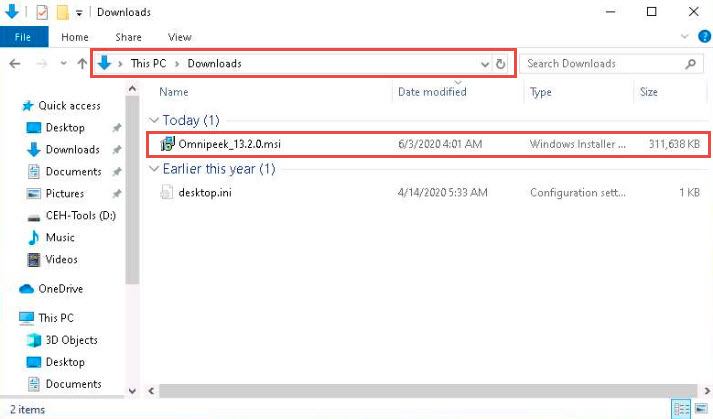Open 3D Objects under This PC

pos(71,340)
